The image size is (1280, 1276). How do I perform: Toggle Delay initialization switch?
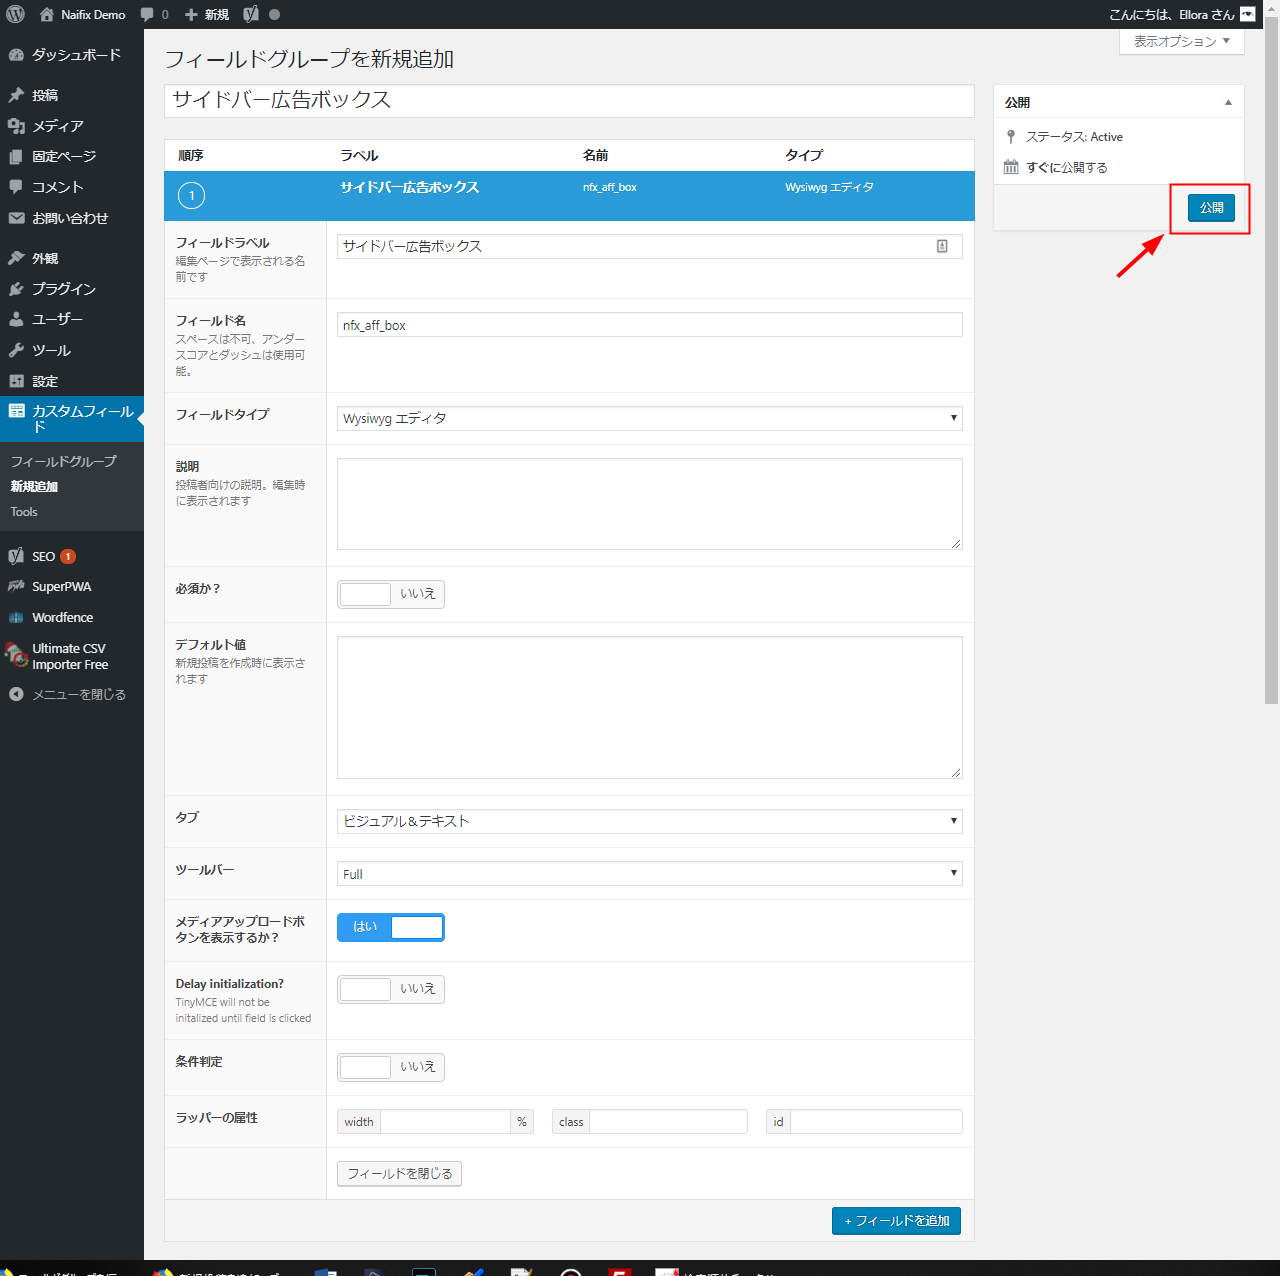(x=391, y=989)
